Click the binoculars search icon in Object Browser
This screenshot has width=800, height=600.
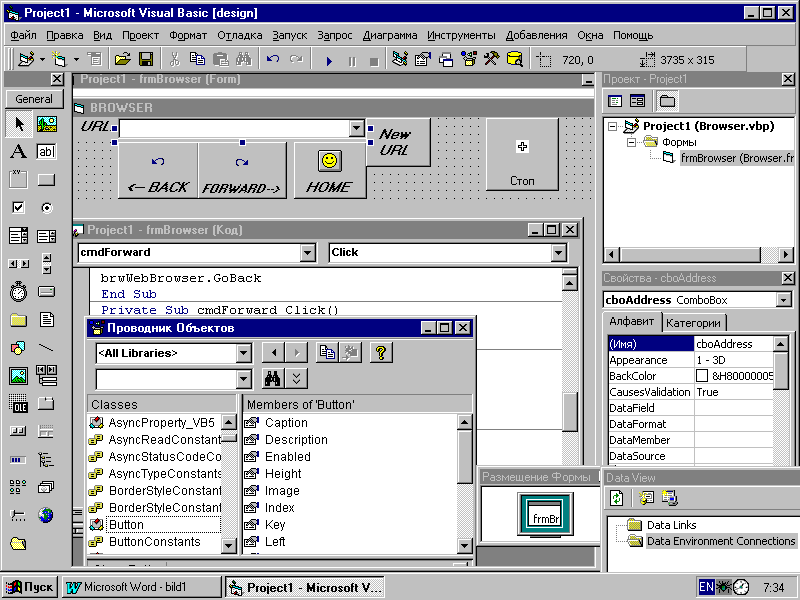pyautogui.click(x=272, y=379)
